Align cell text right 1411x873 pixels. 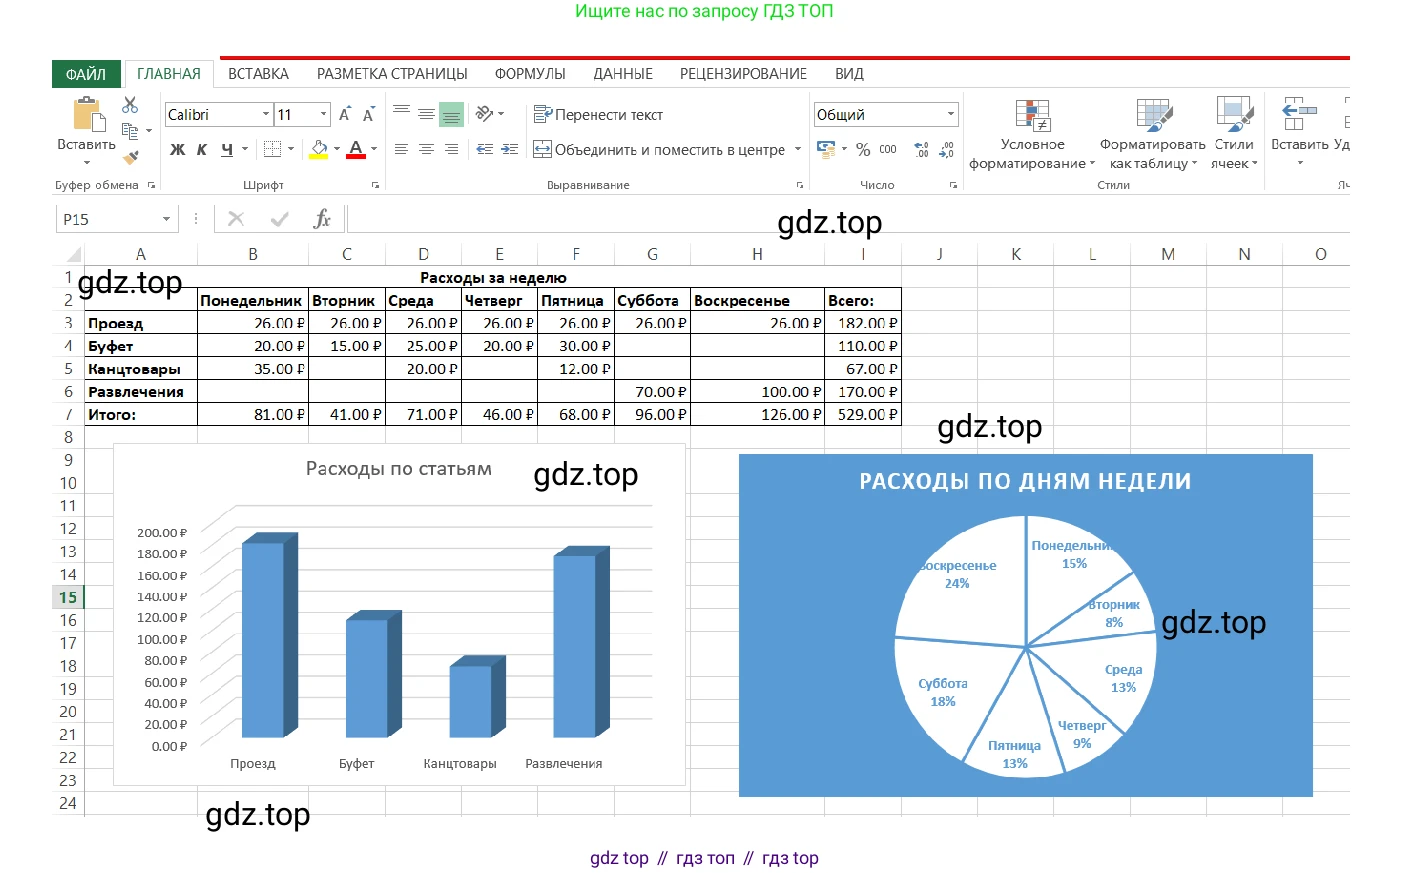click(x=451, y=149)
